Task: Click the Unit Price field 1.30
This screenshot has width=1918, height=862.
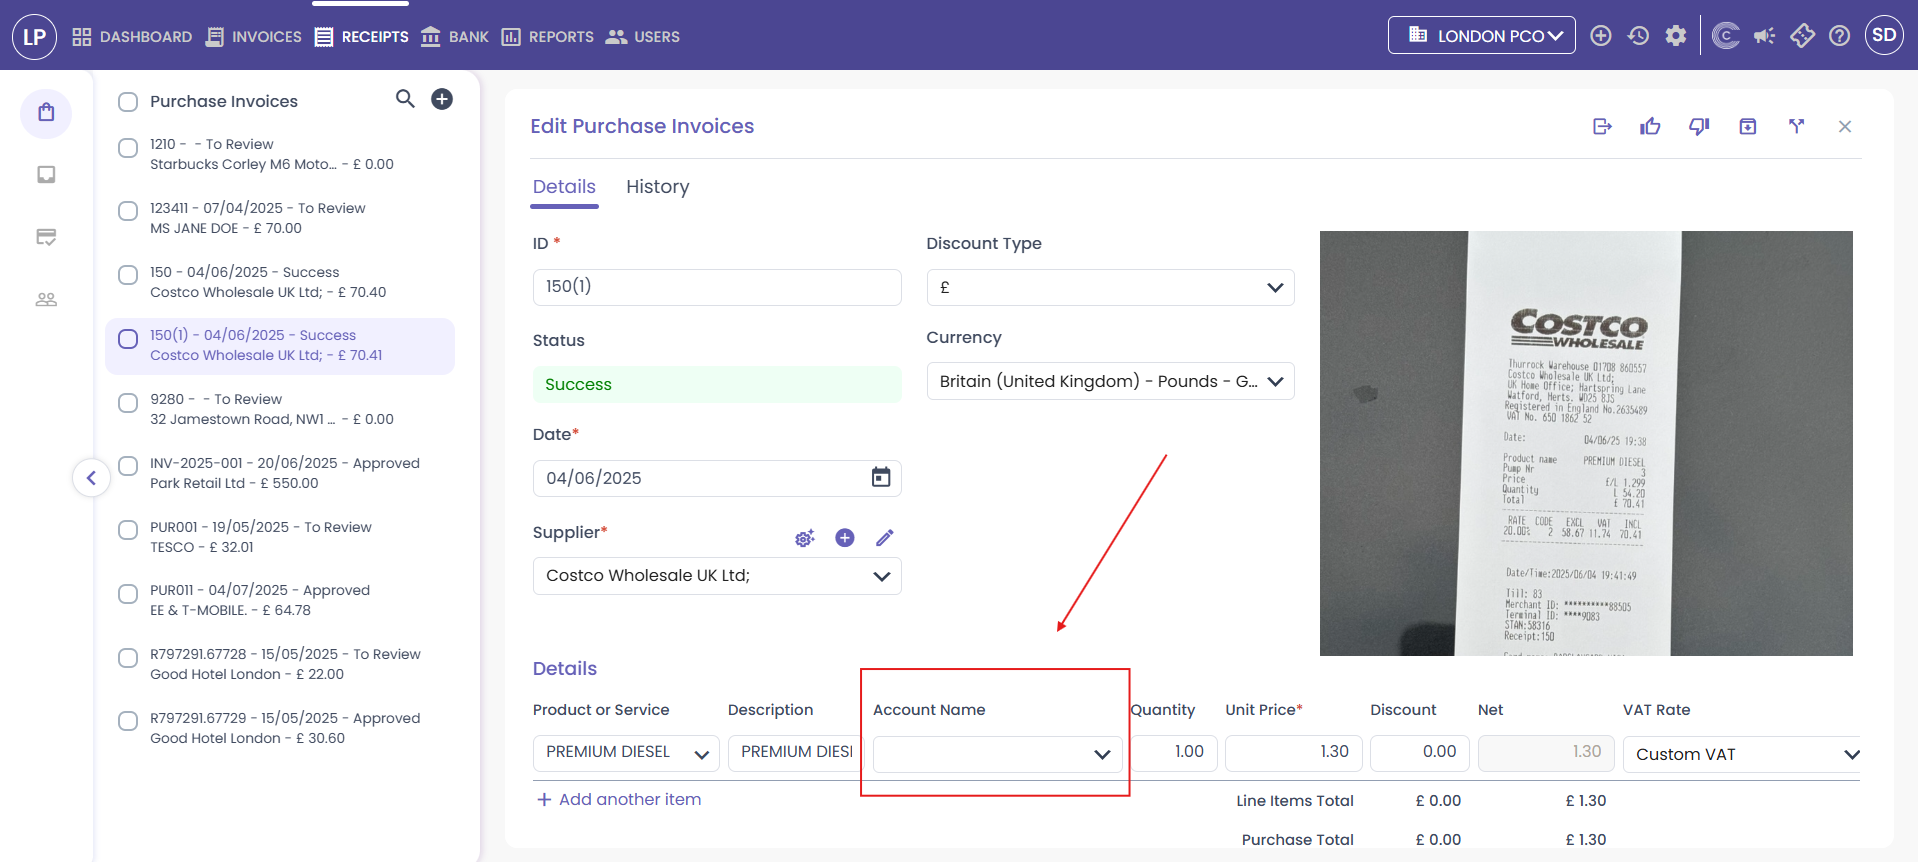Action: (1293, 752)
